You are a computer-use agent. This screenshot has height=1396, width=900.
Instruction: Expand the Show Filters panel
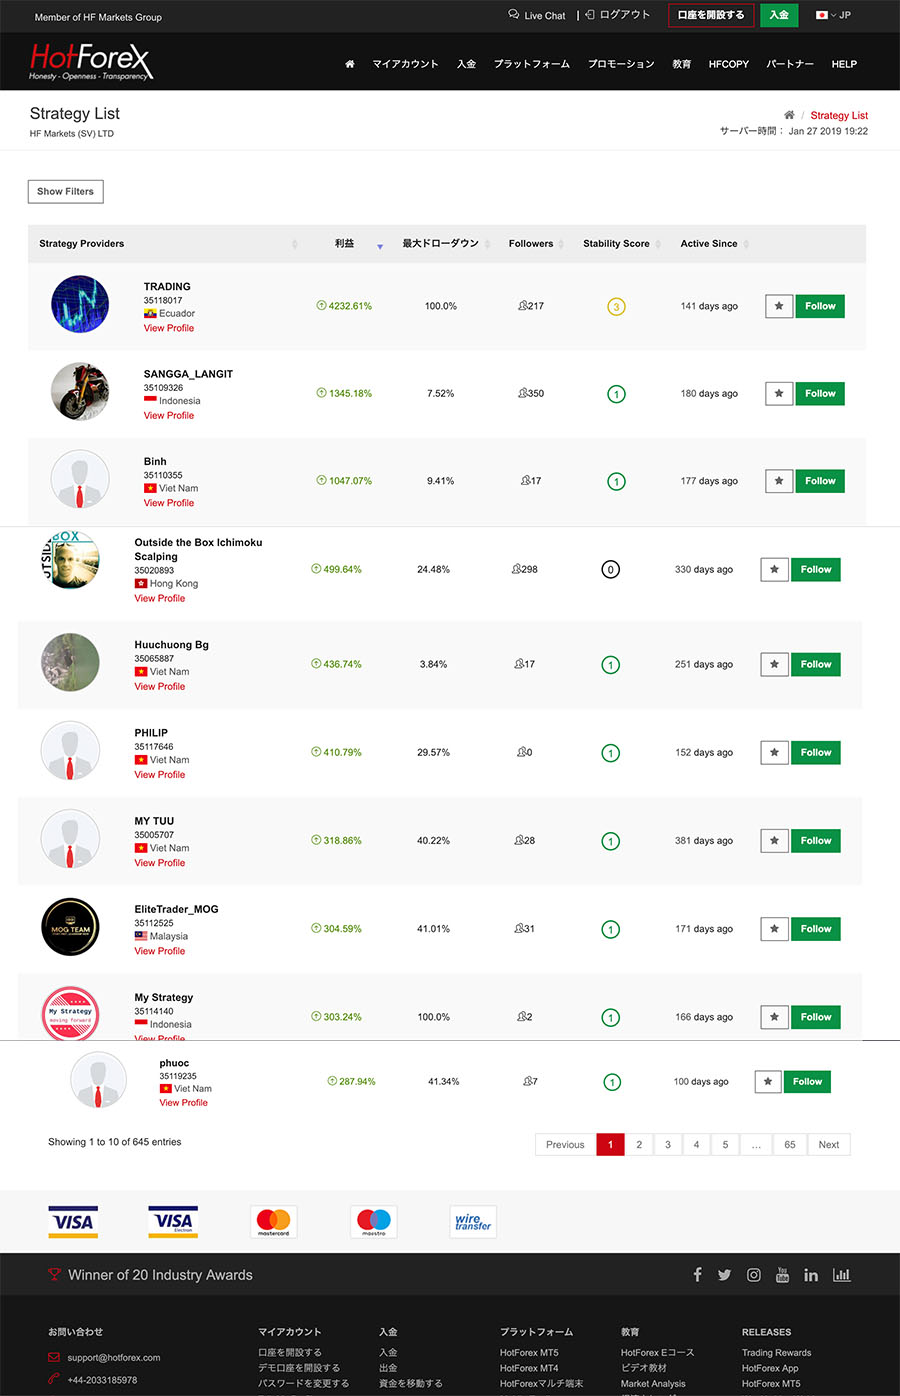click(65, 191)
